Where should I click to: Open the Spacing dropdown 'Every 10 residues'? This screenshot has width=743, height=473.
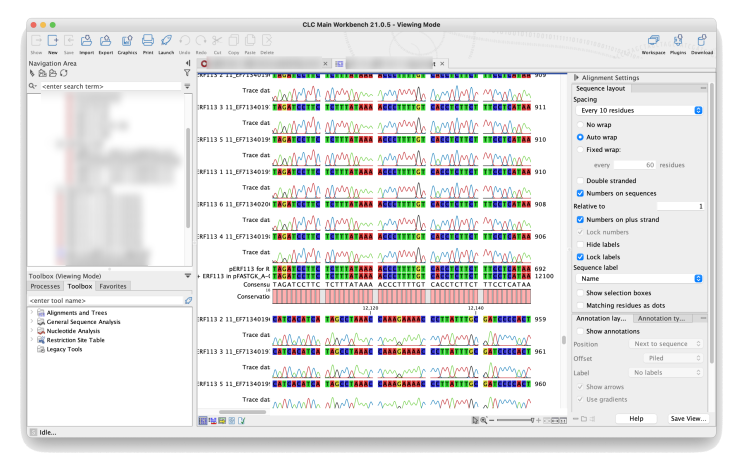(x=639, y=110)
